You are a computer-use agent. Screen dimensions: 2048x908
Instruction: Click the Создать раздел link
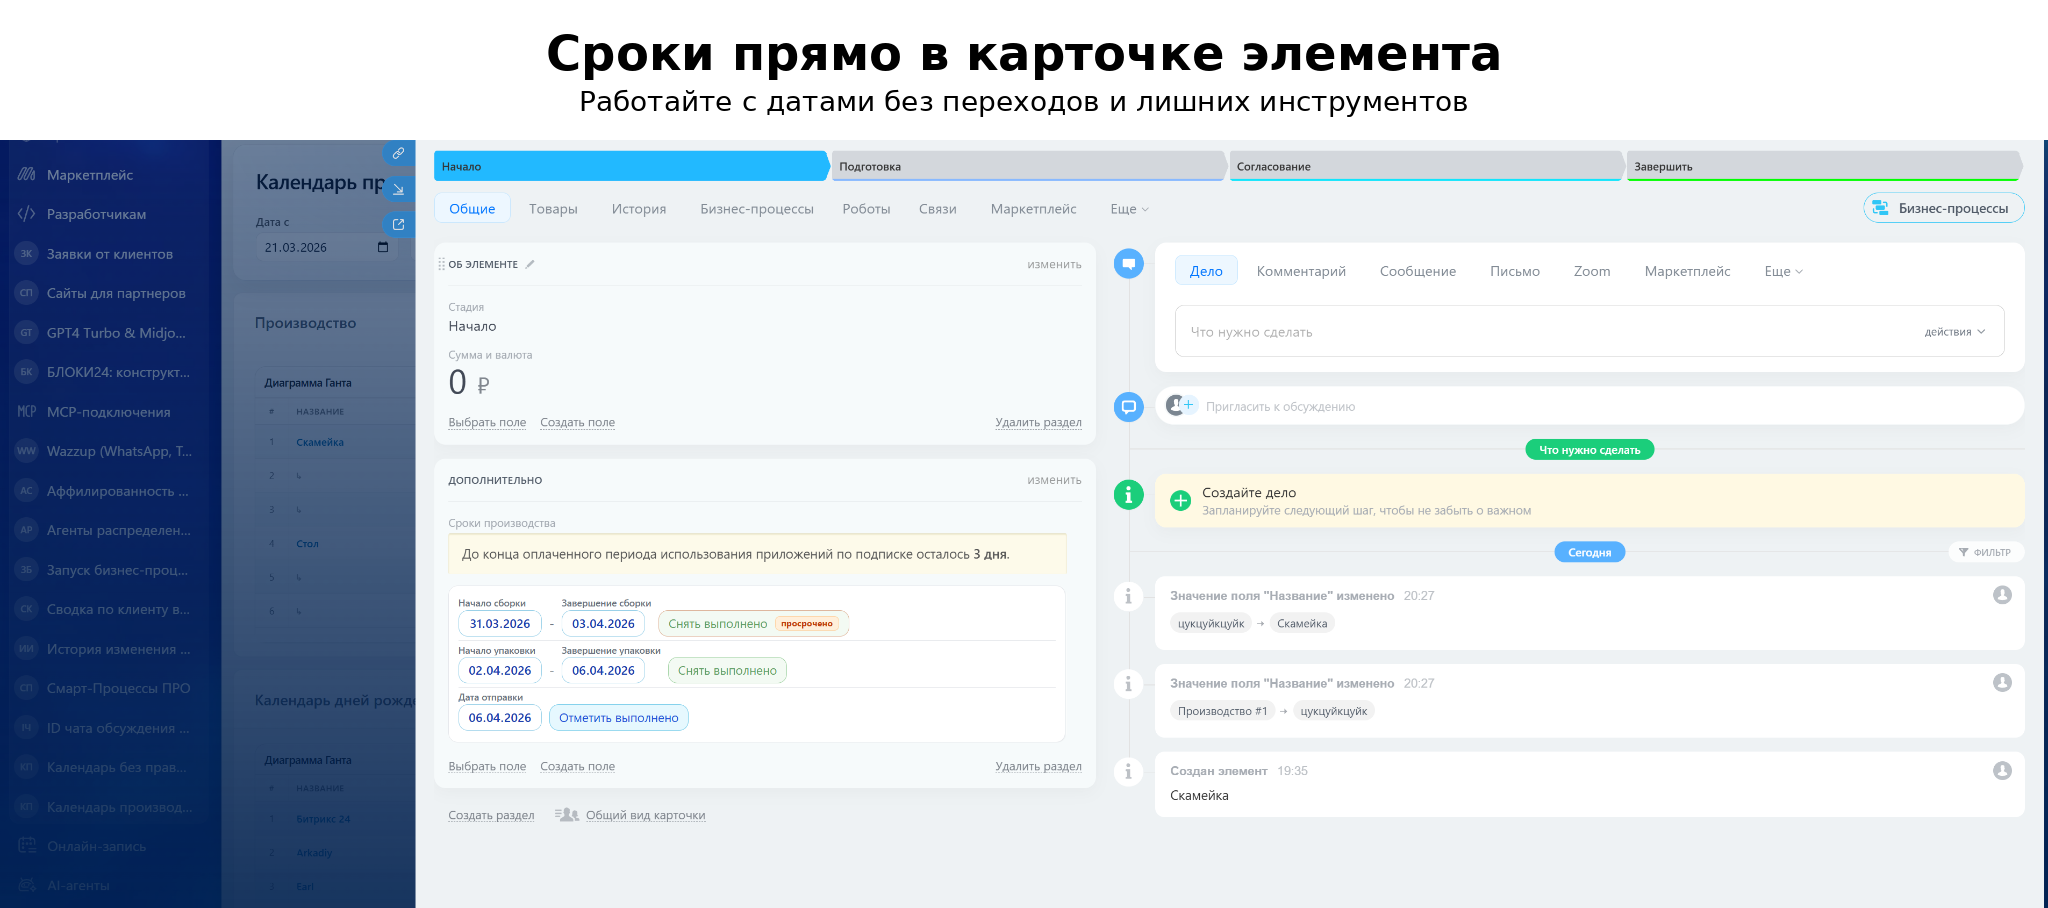point(491,815)
